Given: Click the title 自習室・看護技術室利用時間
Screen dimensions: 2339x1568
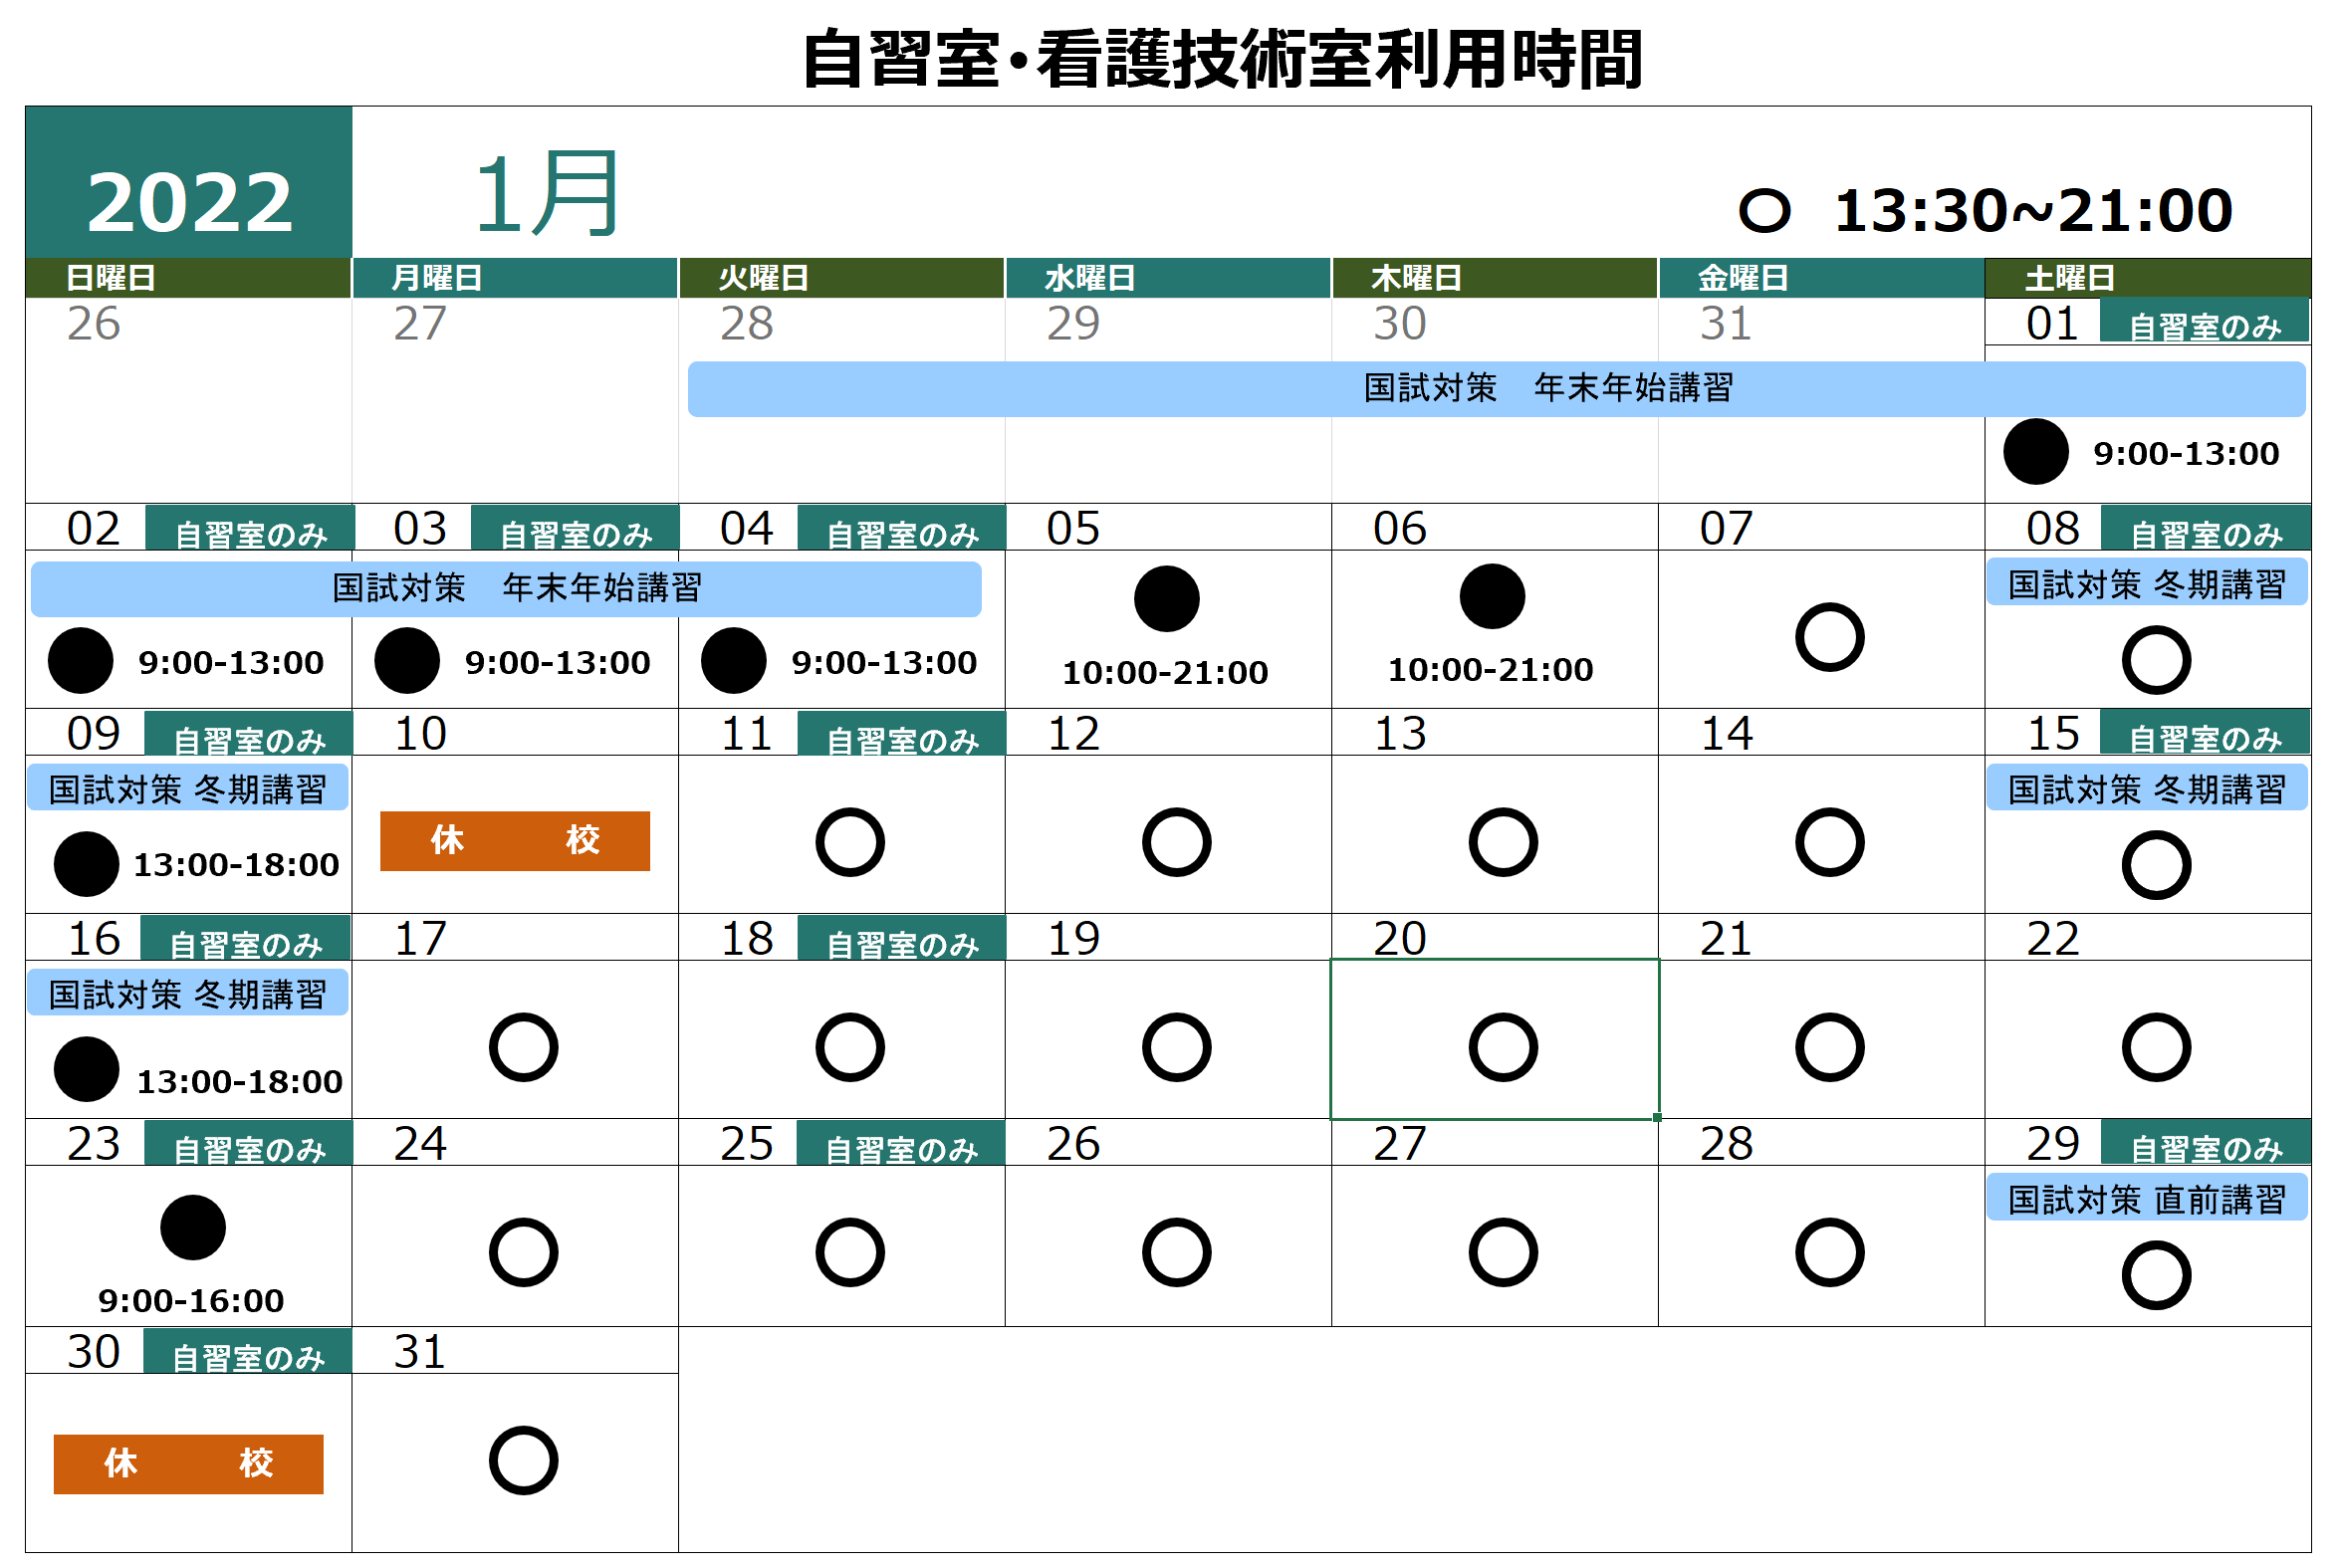Looking at the screenshot, I should pos(1223,60).
